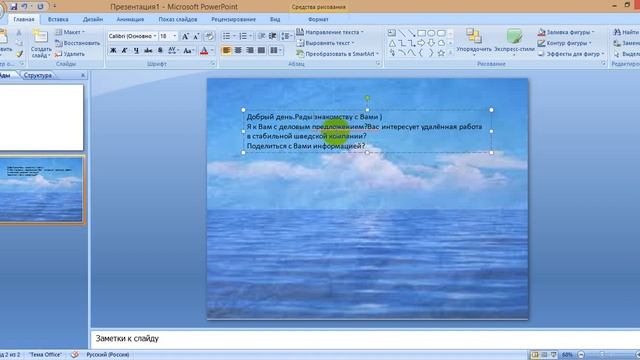Open the Показ слайдов ribbon tab
This screenshot has width=640, height=360.
[x=178, y=19]
